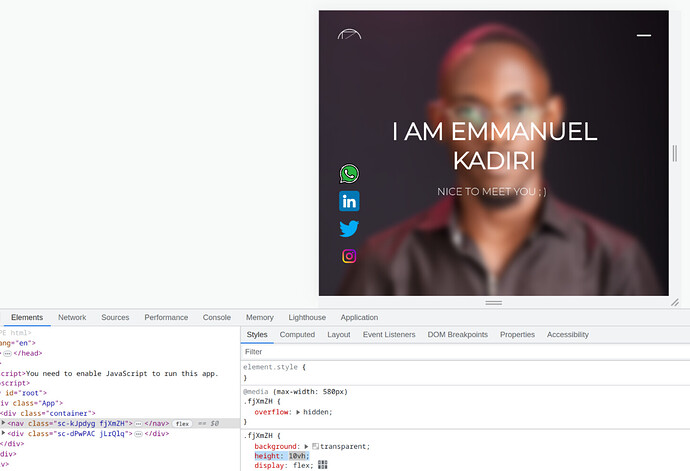Open the DOM Breakpoints sub-tab
Screen dimensions: 690x471
(x=458, y=335)
